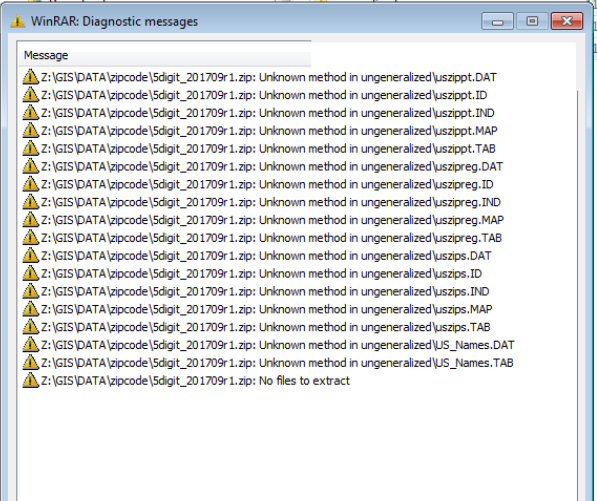Select the uszipreg.MAP unknown method message

pos(272,220)
